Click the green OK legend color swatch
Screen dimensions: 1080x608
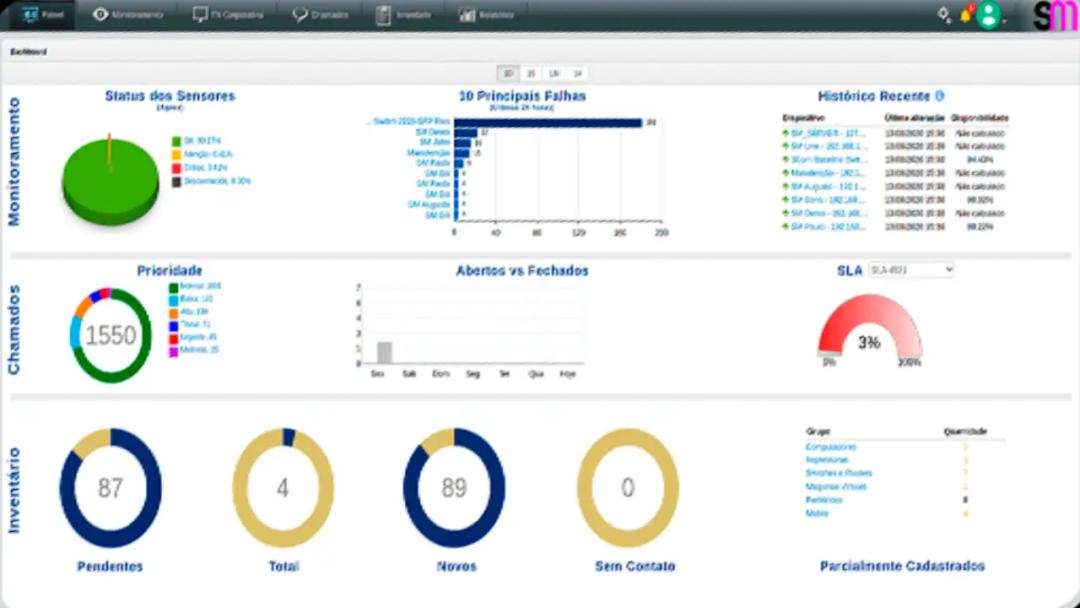click(176, 142)
